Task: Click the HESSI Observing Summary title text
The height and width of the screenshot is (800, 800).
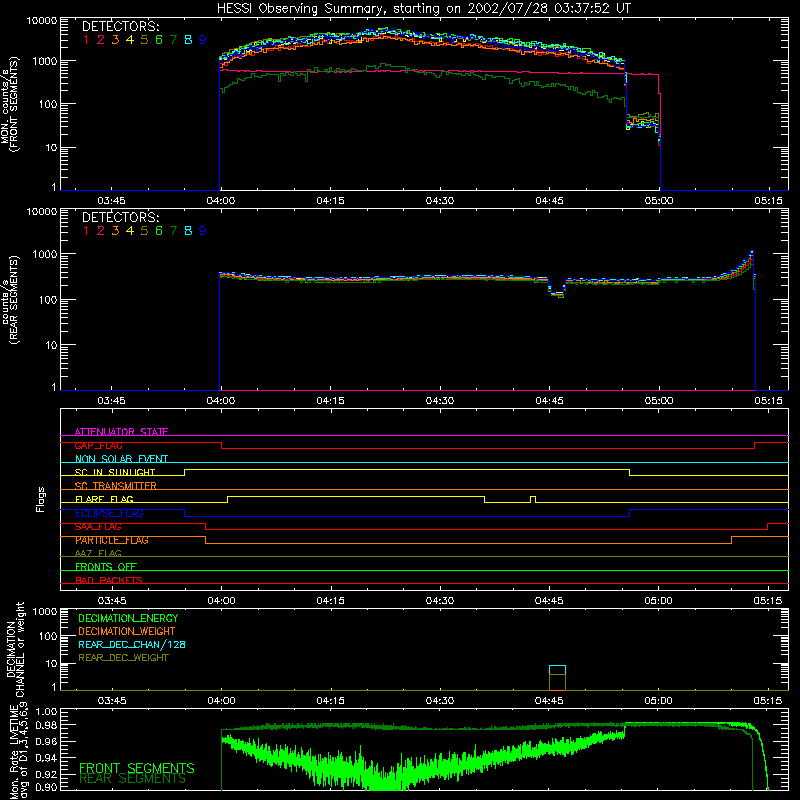Action: coord(423,9)
